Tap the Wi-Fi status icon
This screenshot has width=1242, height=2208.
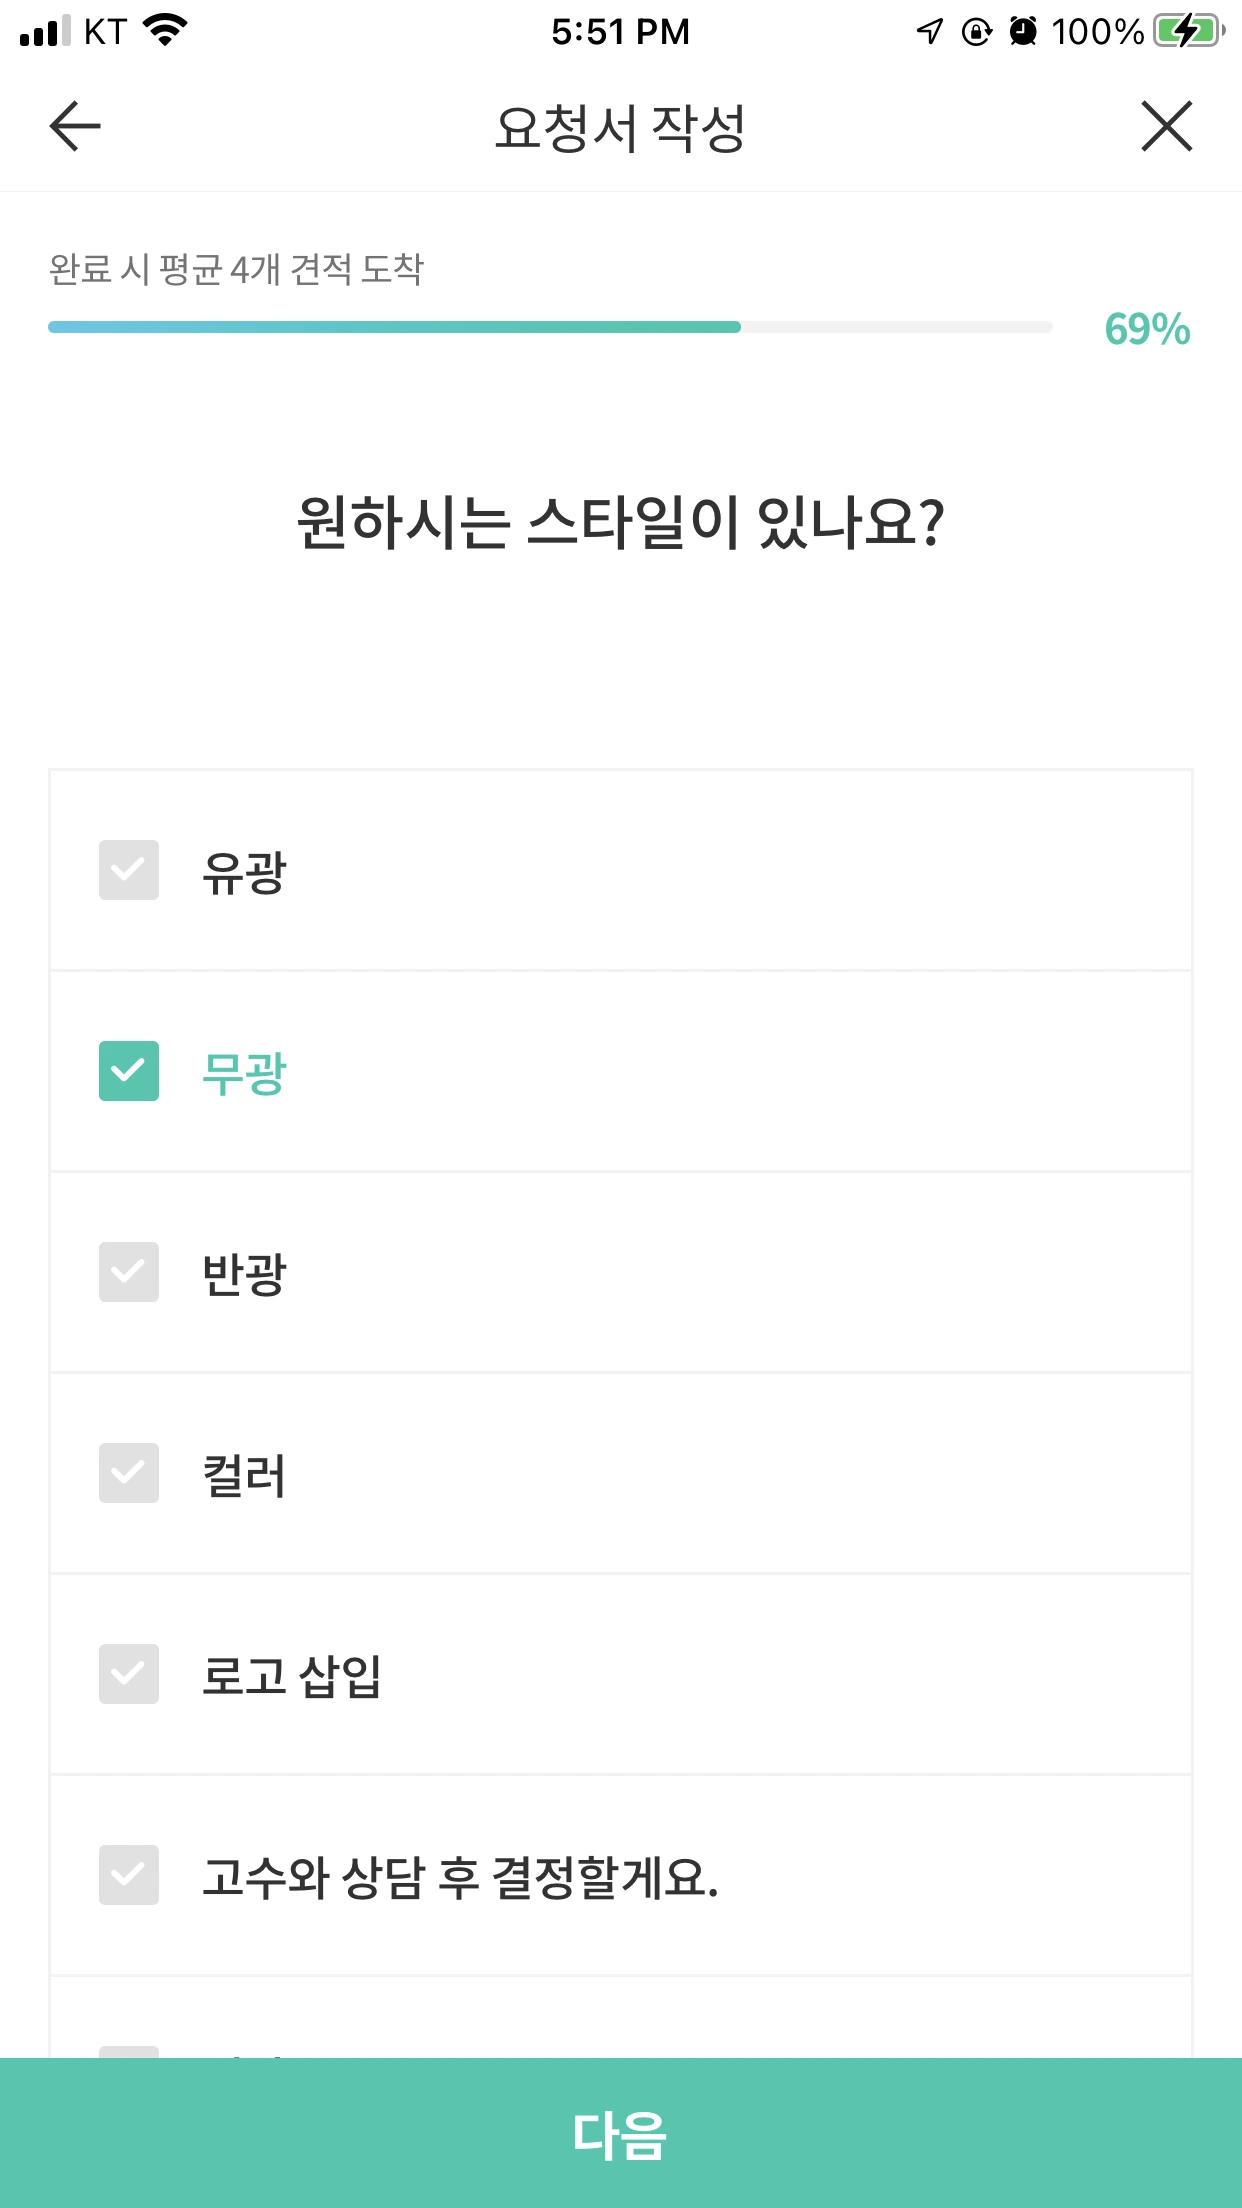165,30
